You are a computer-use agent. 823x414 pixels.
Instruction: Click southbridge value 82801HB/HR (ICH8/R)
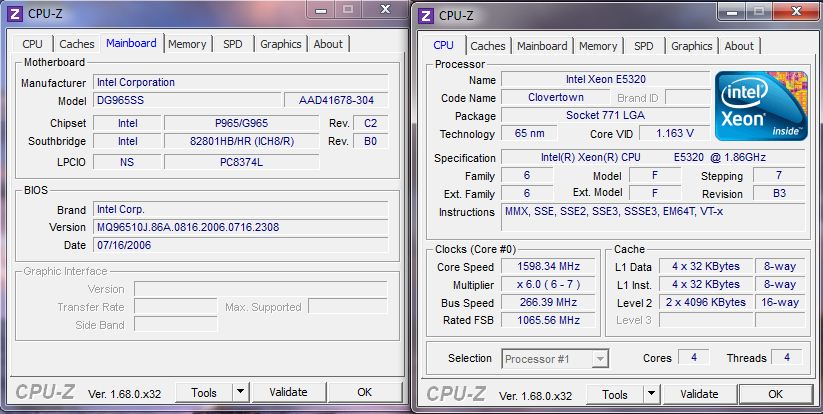click(x=241, y=141)
